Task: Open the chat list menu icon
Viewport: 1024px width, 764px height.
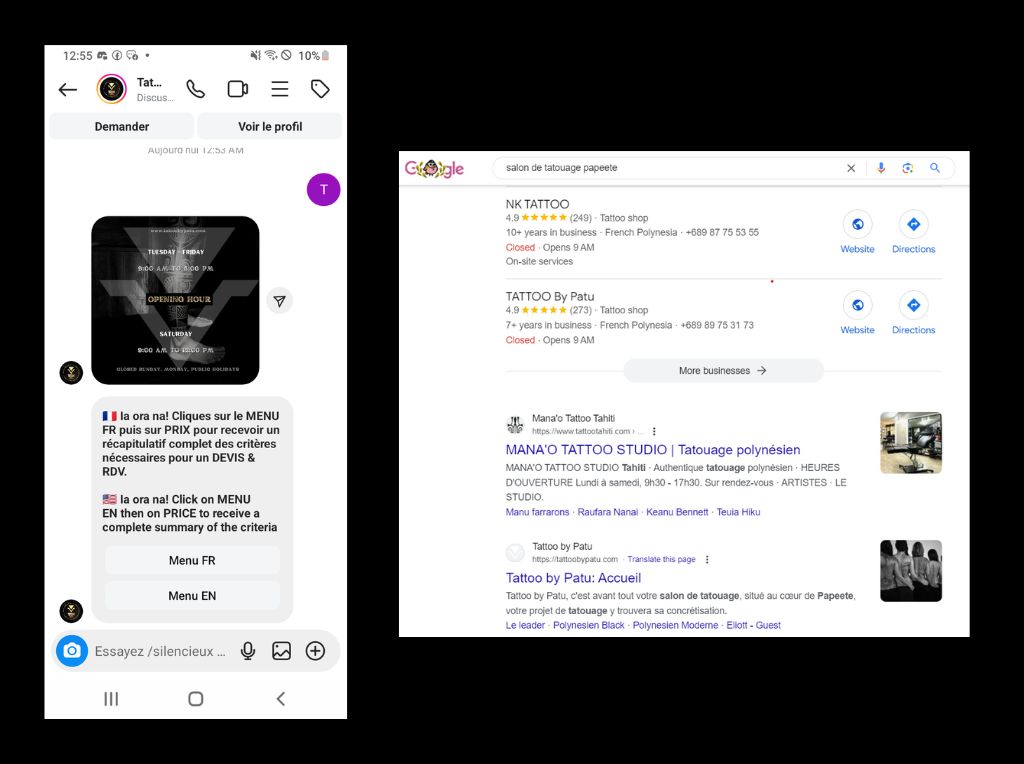Action: (280, 89)
